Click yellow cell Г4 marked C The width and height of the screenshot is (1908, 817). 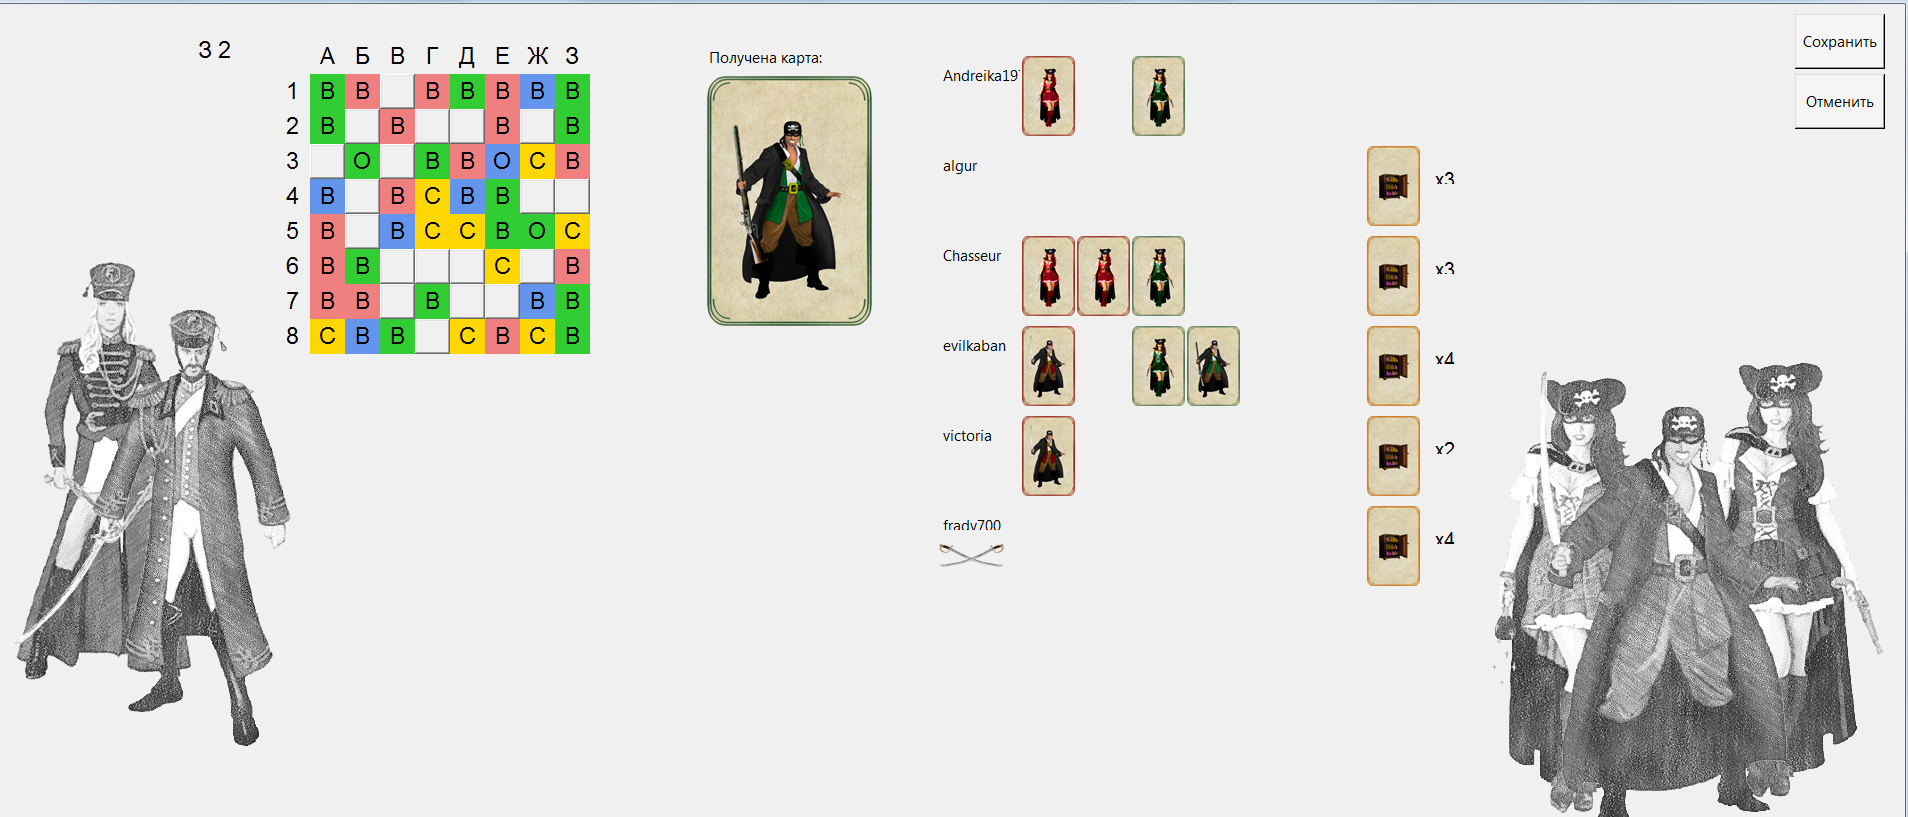[x=432, y=196]
